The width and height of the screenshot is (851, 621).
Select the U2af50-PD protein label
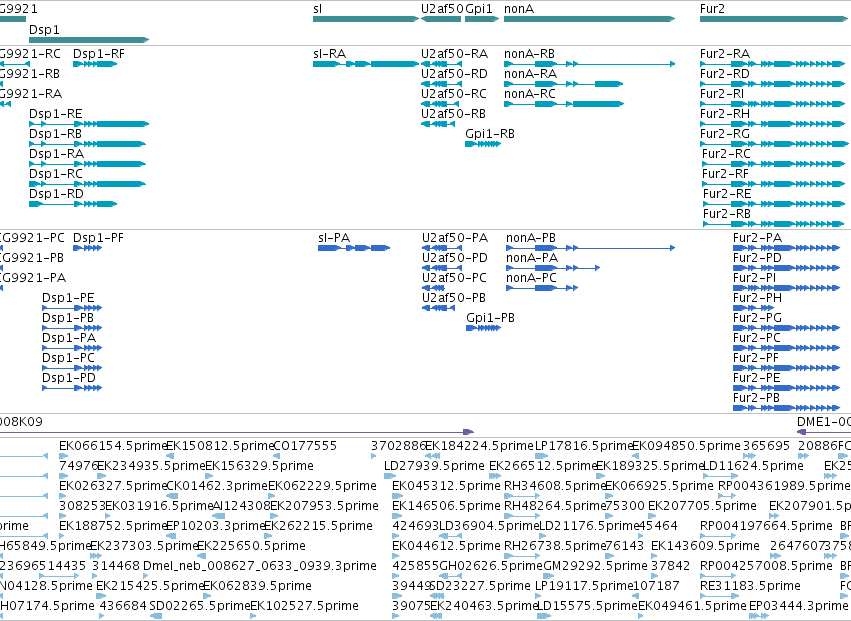(x=455, y=257)
